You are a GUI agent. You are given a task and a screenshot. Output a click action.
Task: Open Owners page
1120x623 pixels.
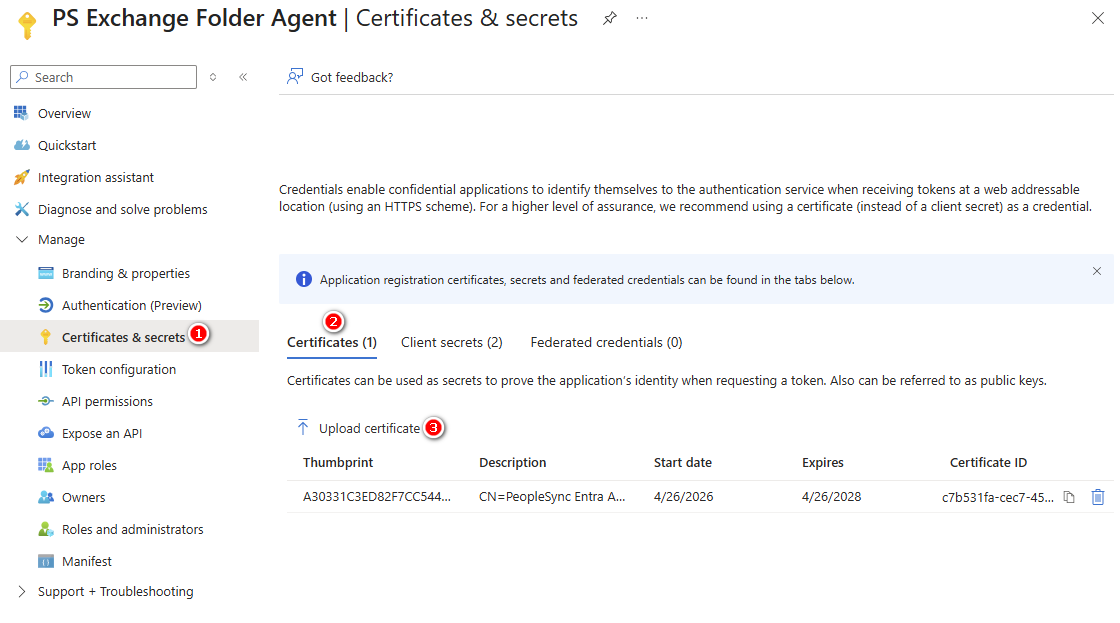click(x=84, y=498)
